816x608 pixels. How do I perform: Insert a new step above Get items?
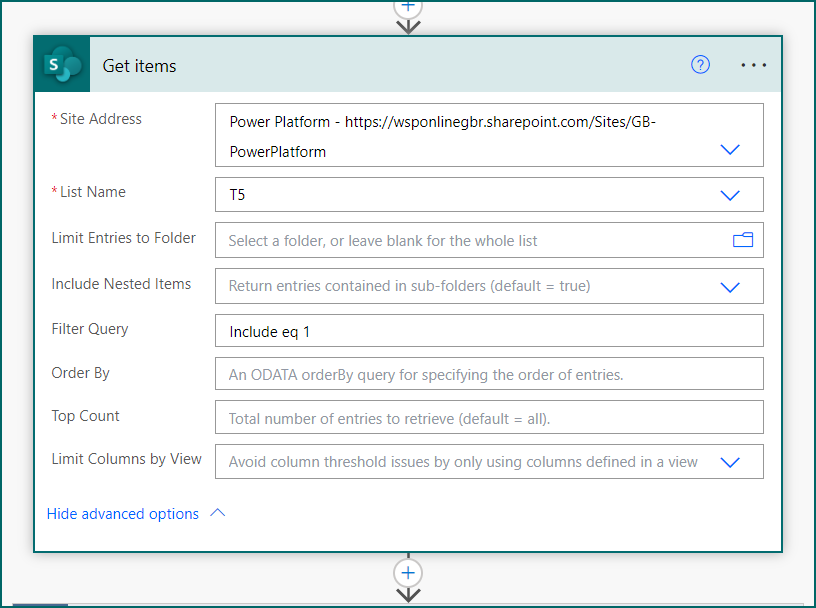(408, 6)
